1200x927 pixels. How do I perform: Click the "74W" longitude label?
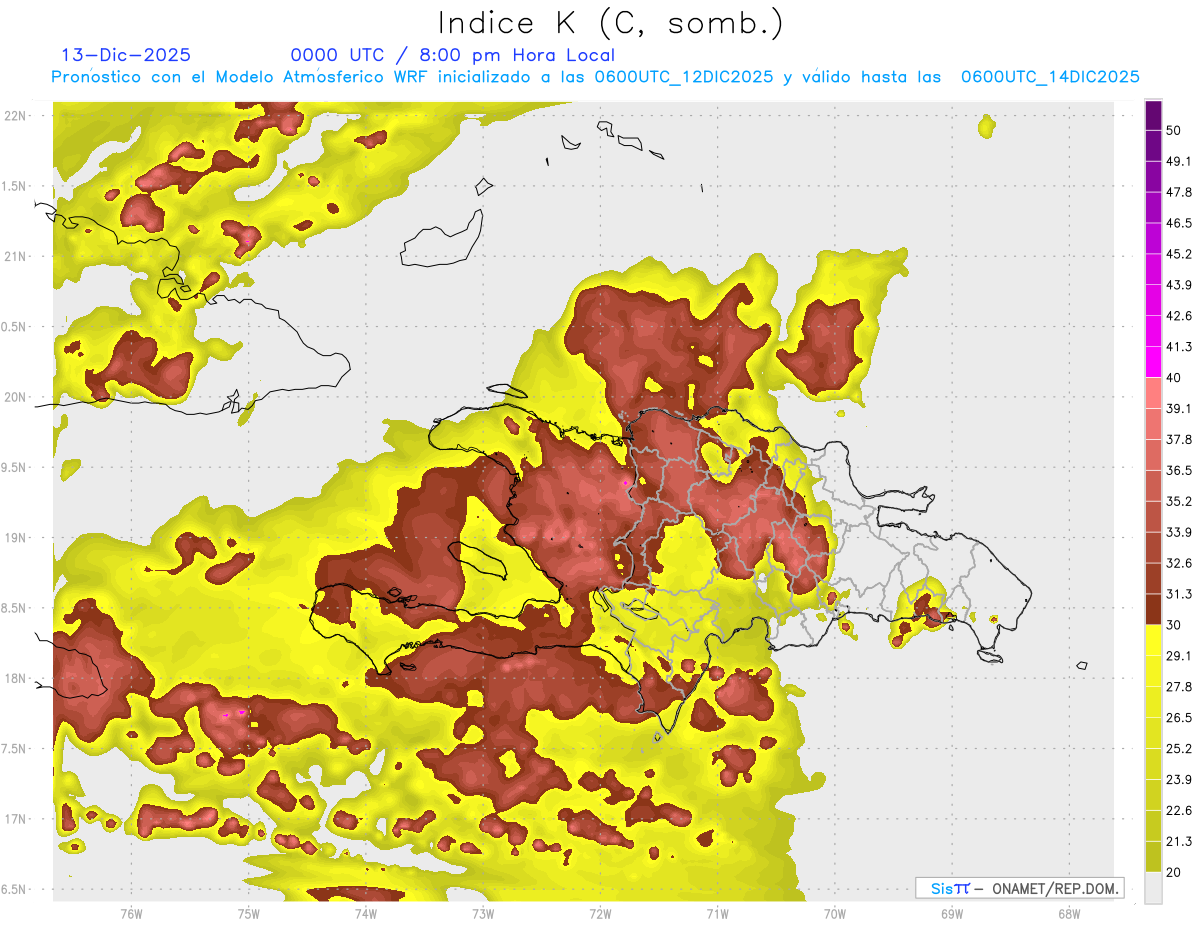(366, 913)
